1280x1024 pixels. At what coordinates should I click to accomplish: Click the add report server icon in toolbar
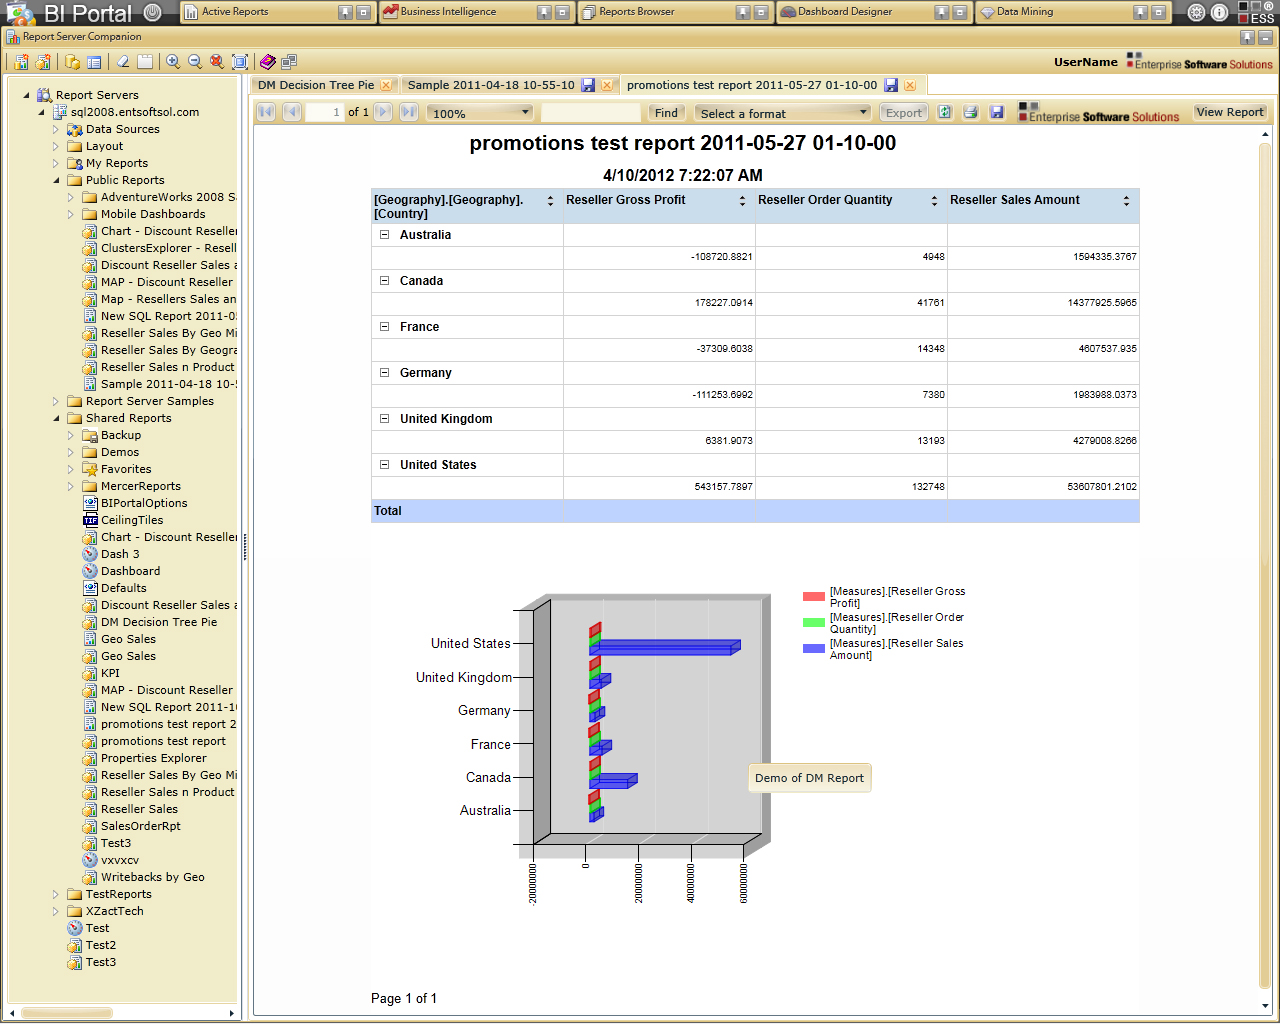(x=21, y=62)
